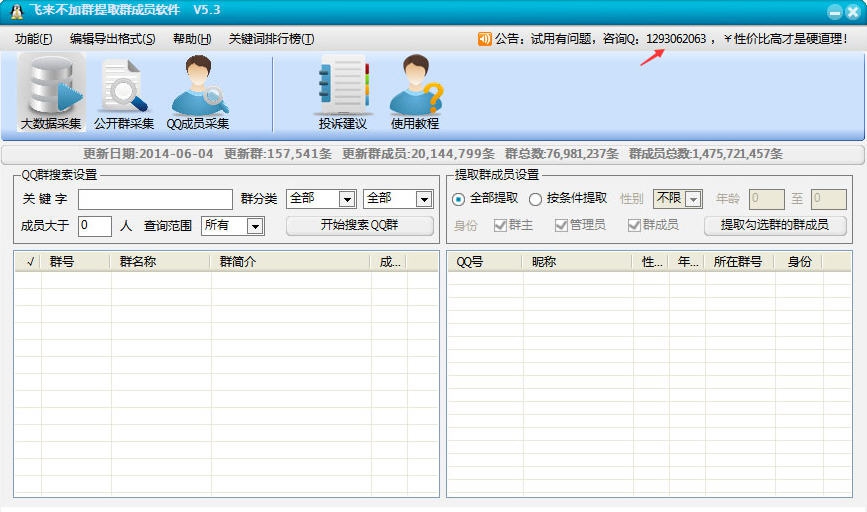Click the speaker announcement icon beside 公告
867x512 pixels.
click(485, 39)
